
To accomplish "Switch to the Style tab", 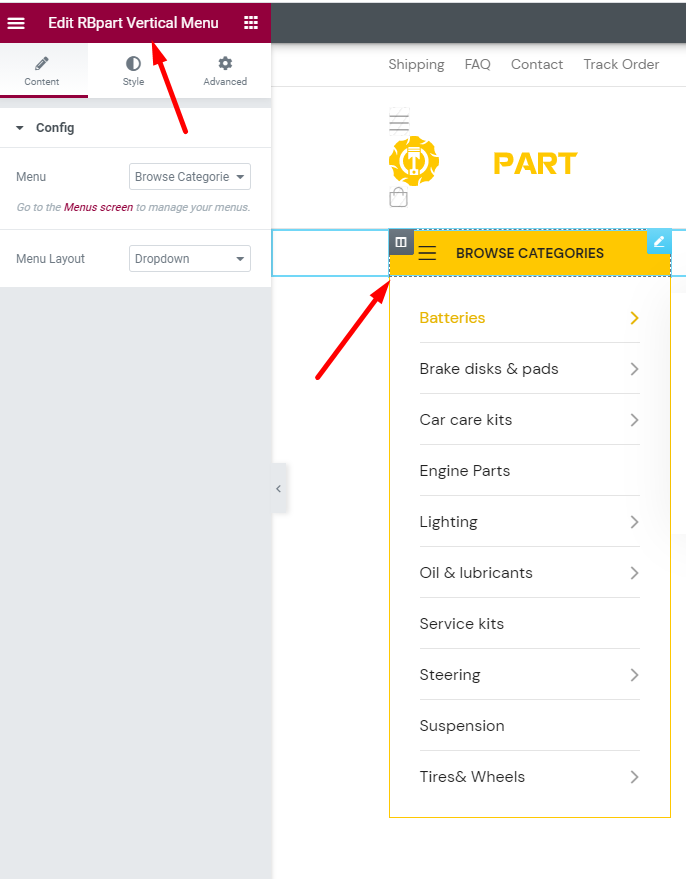I will click(133, 71).
